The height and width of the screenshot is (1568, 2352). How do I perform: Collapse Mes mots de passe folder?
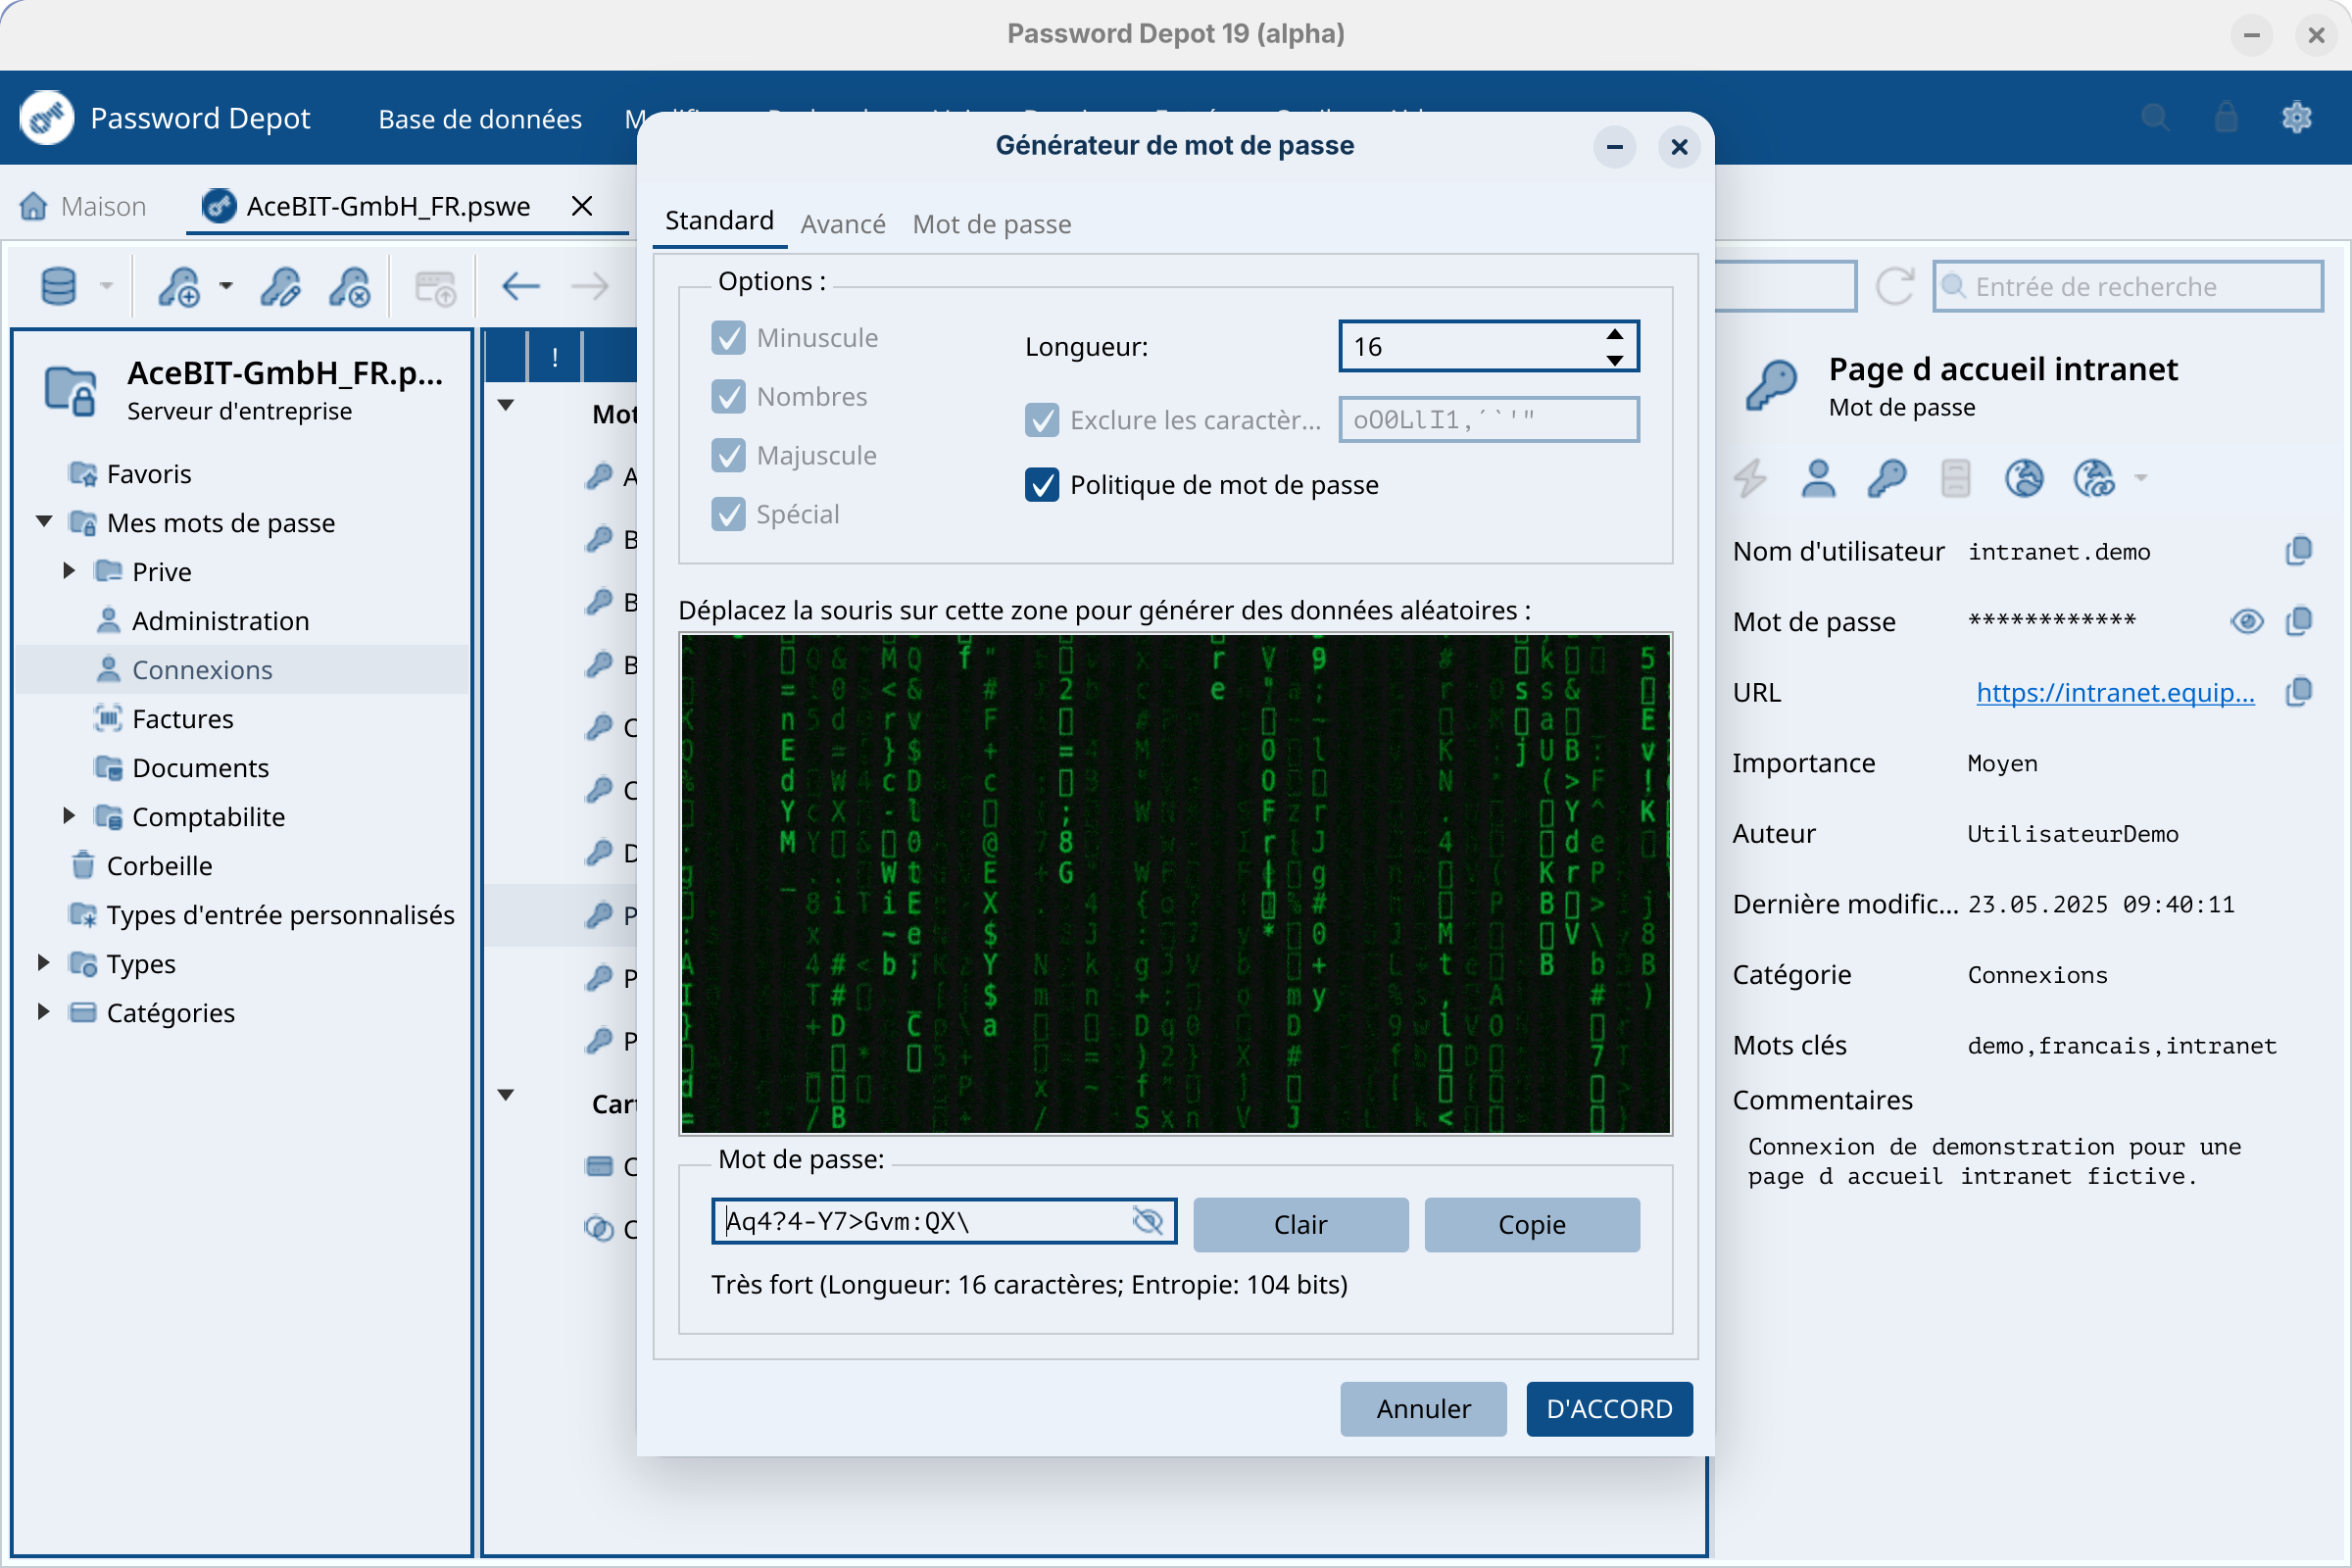44,521
